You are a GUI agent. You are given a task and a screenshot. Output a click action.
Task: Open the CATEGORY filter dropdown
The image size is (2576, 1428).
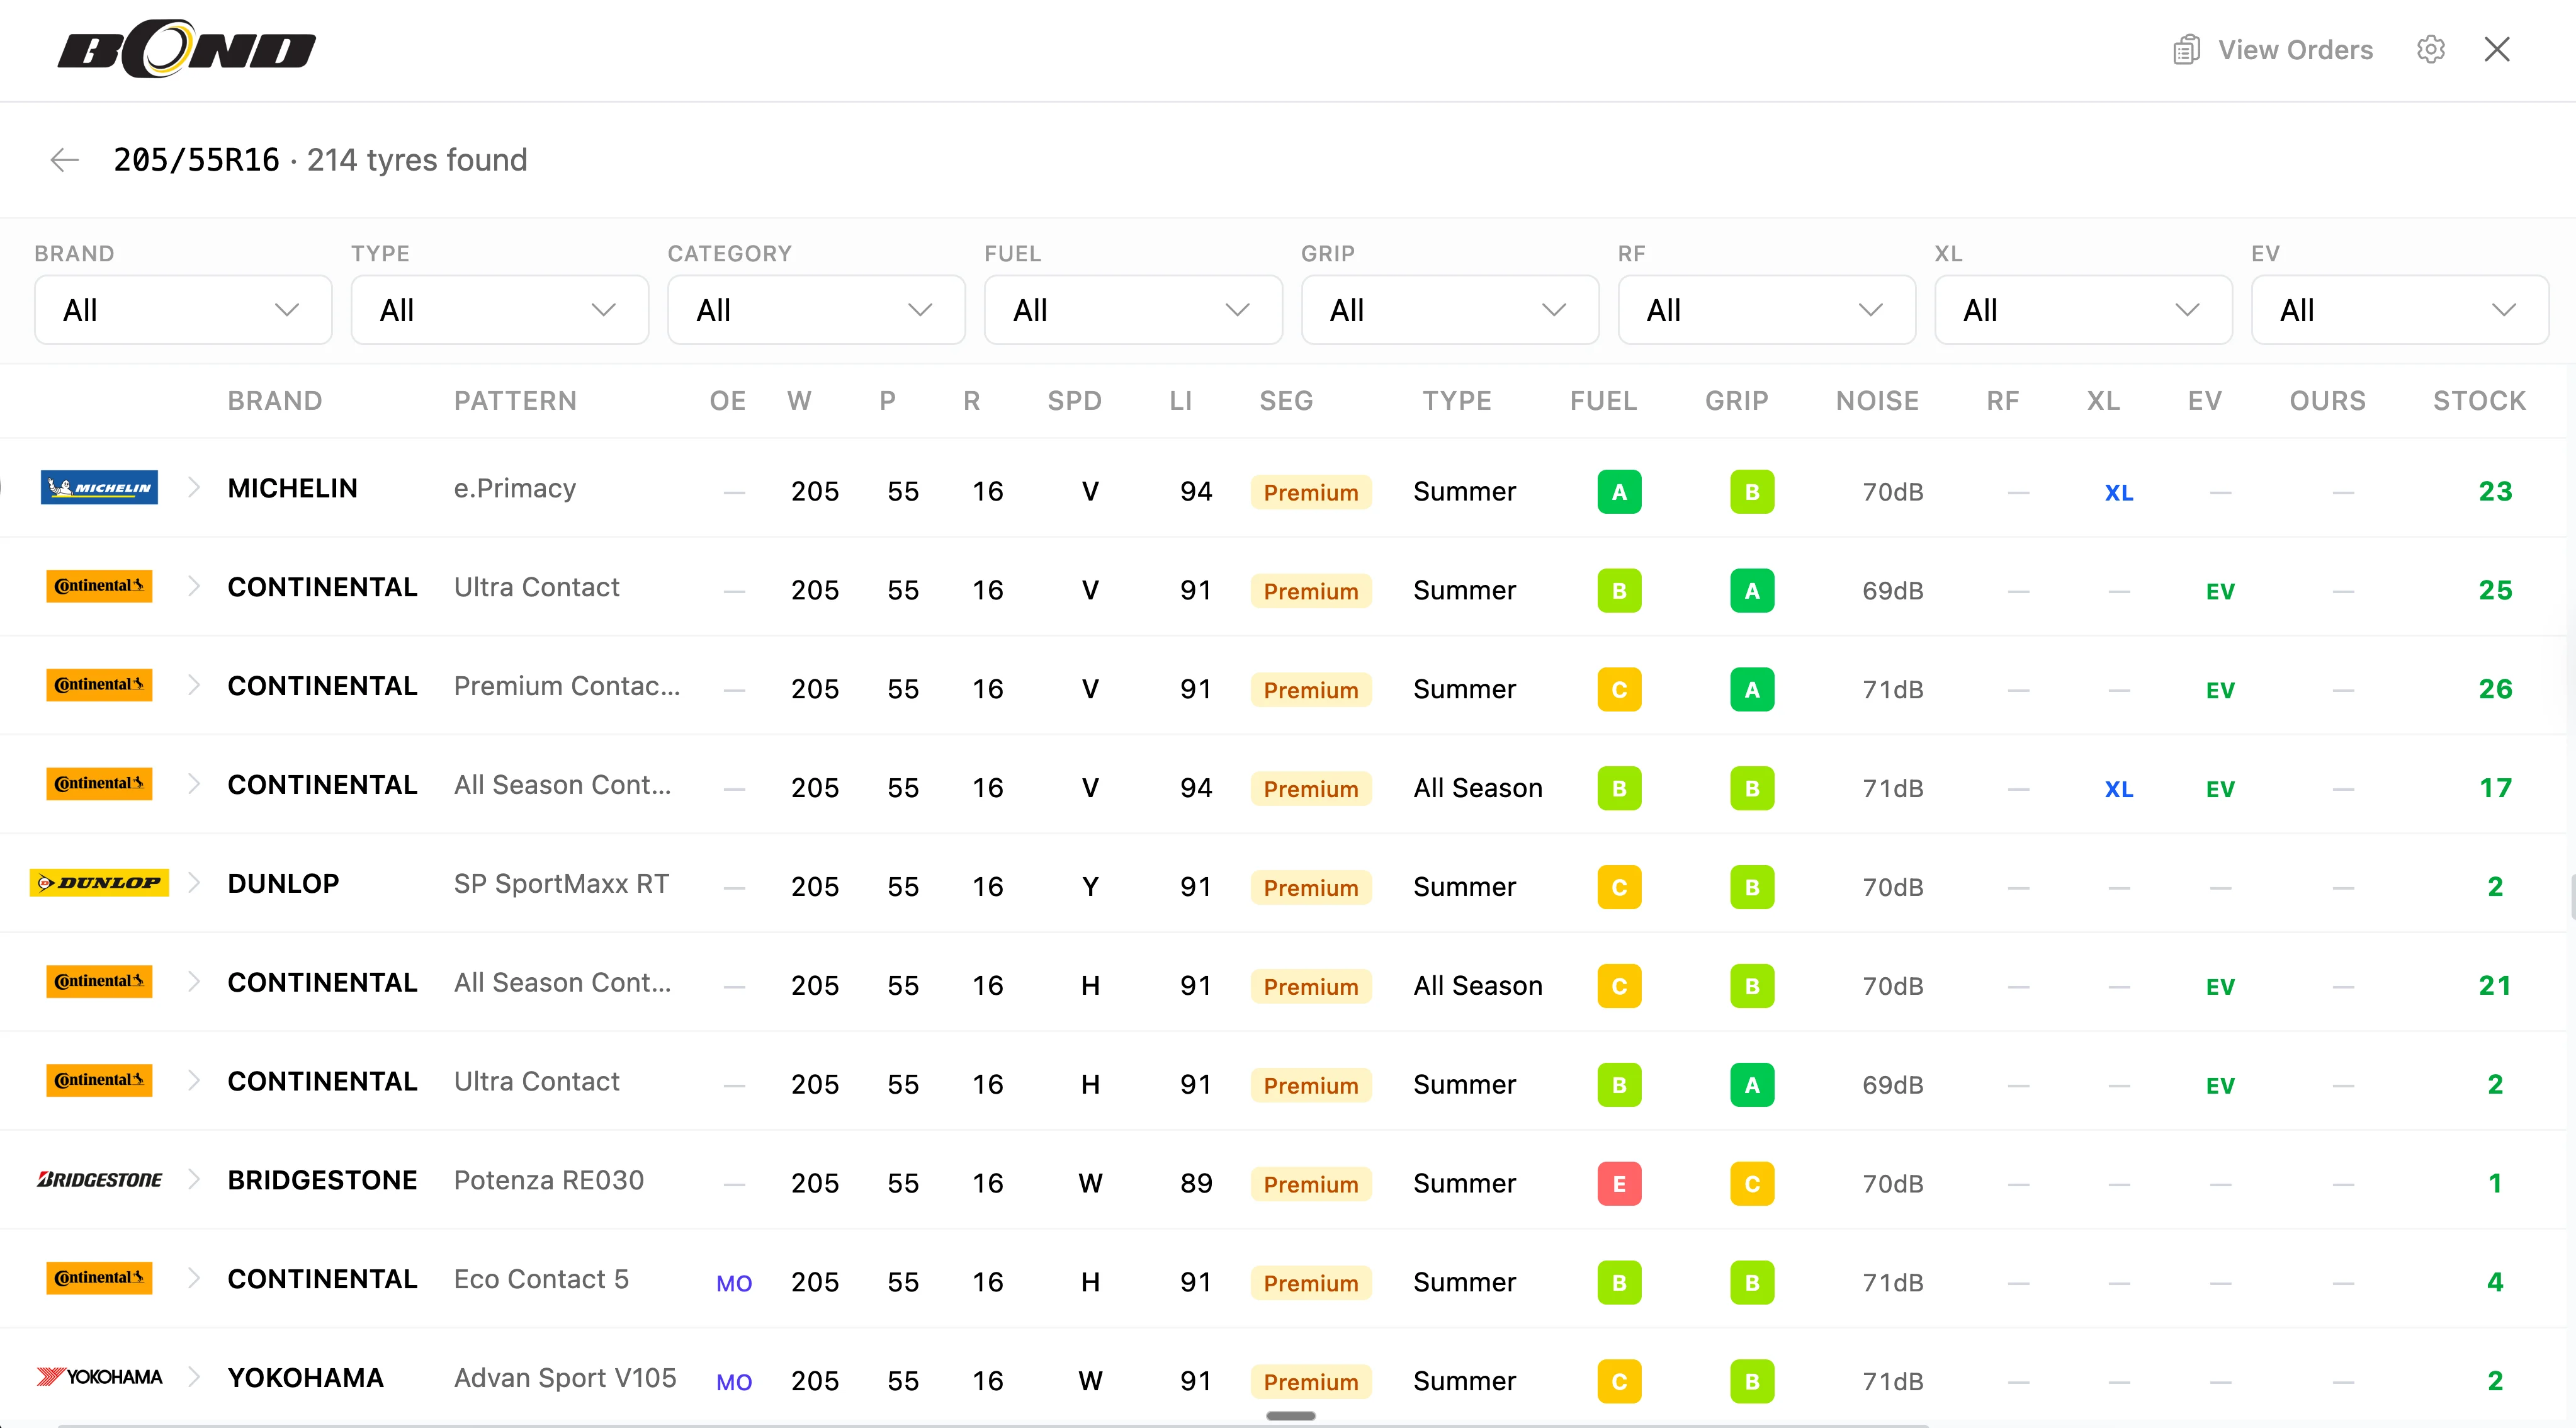816,310
